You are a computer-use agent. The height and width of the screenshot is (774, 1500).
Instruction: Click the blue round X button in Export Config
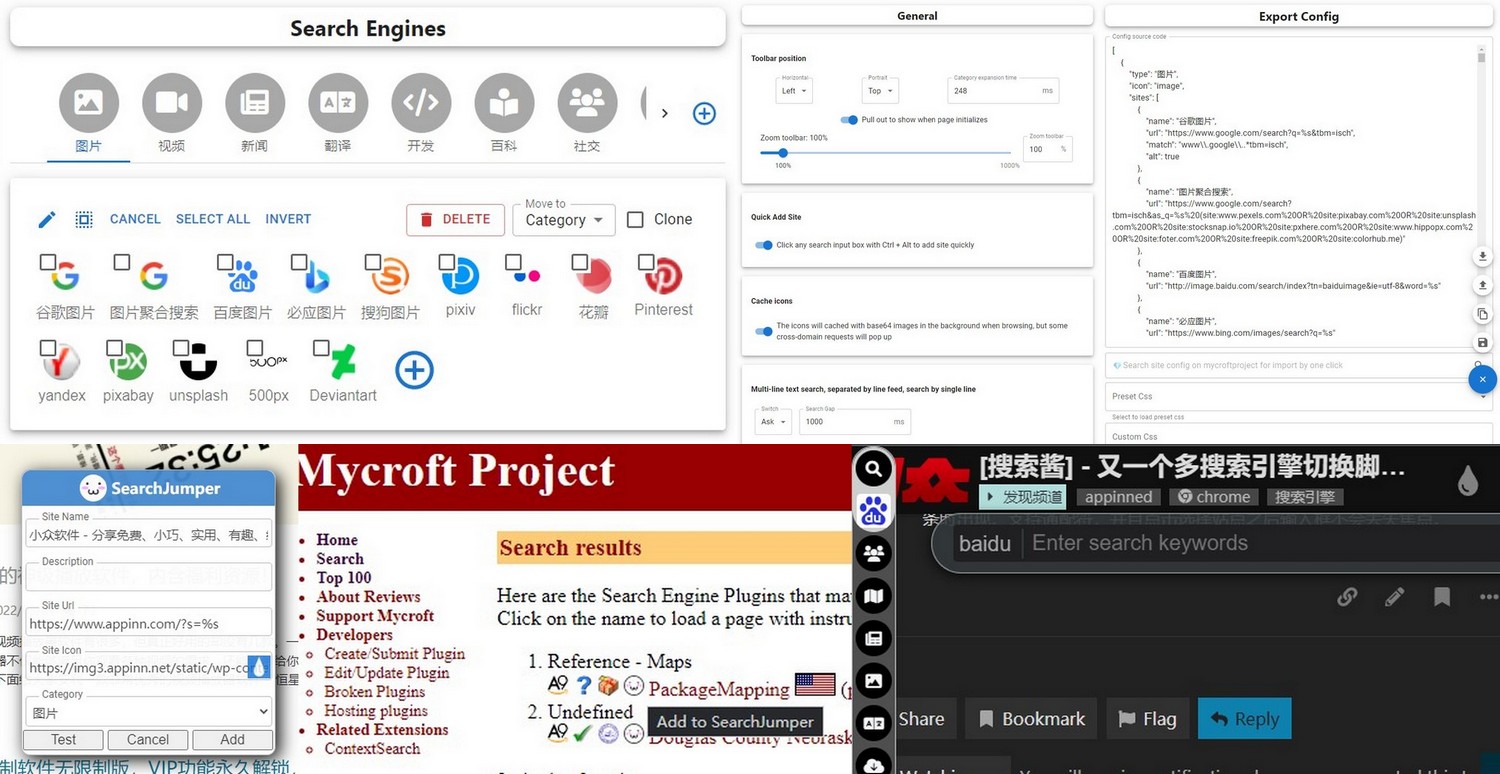point(1483,380)
